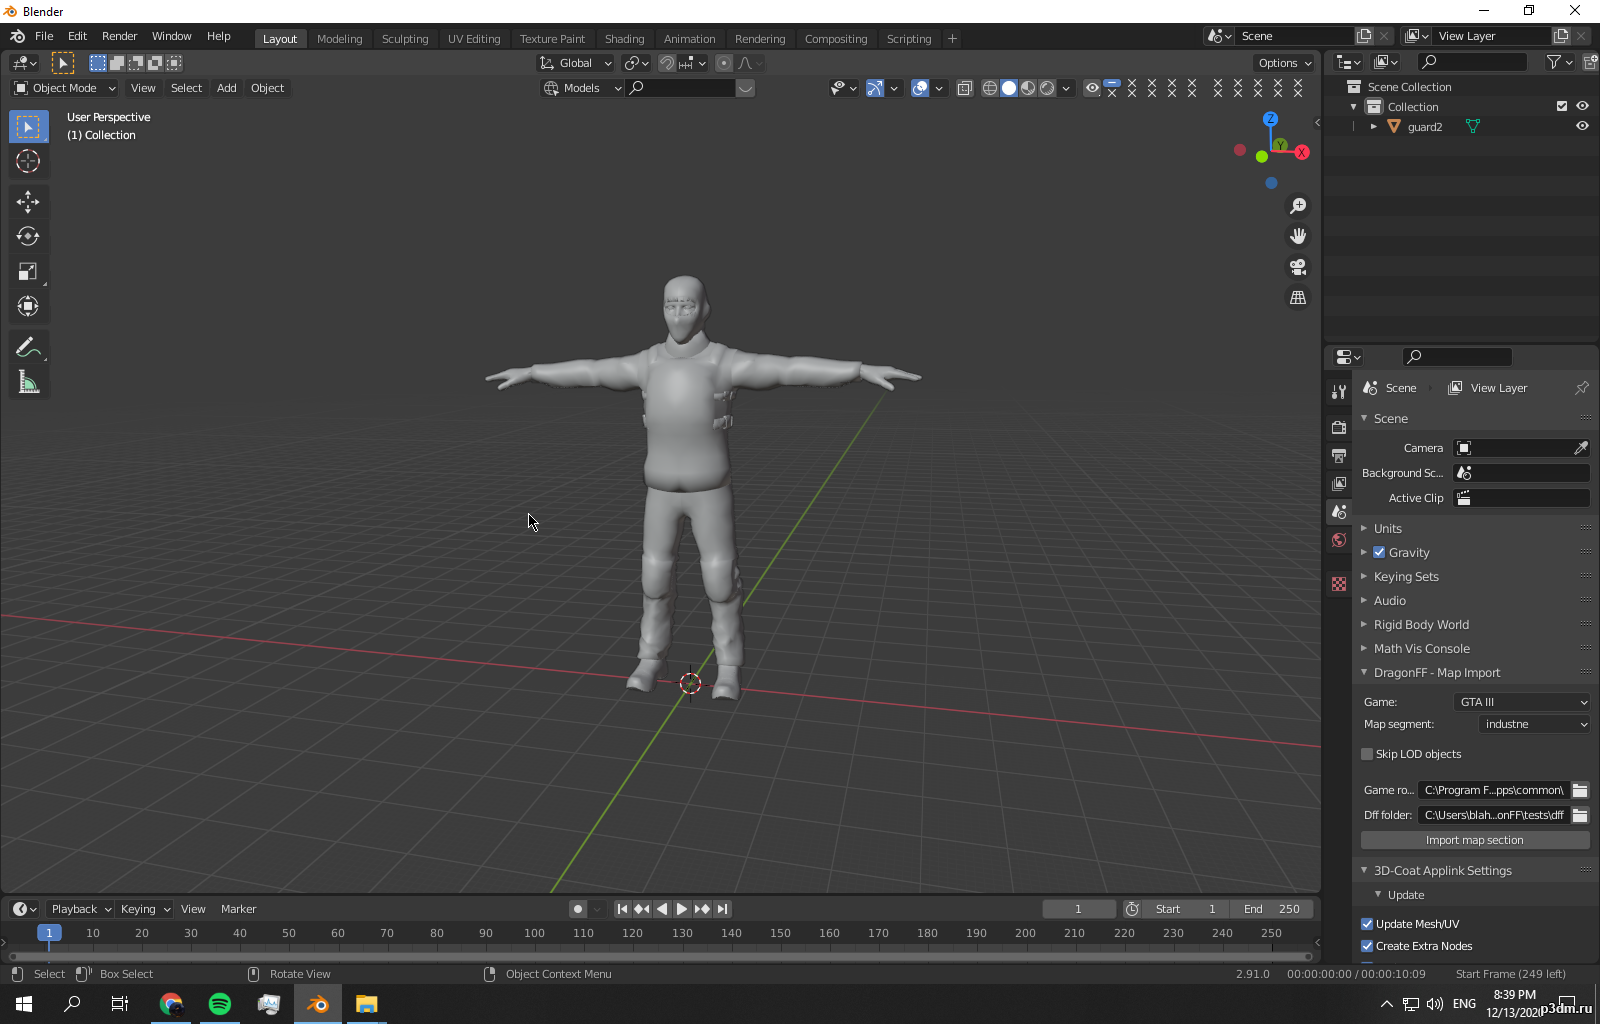Toggle camera view in viewport

(x=1298, y=267)
